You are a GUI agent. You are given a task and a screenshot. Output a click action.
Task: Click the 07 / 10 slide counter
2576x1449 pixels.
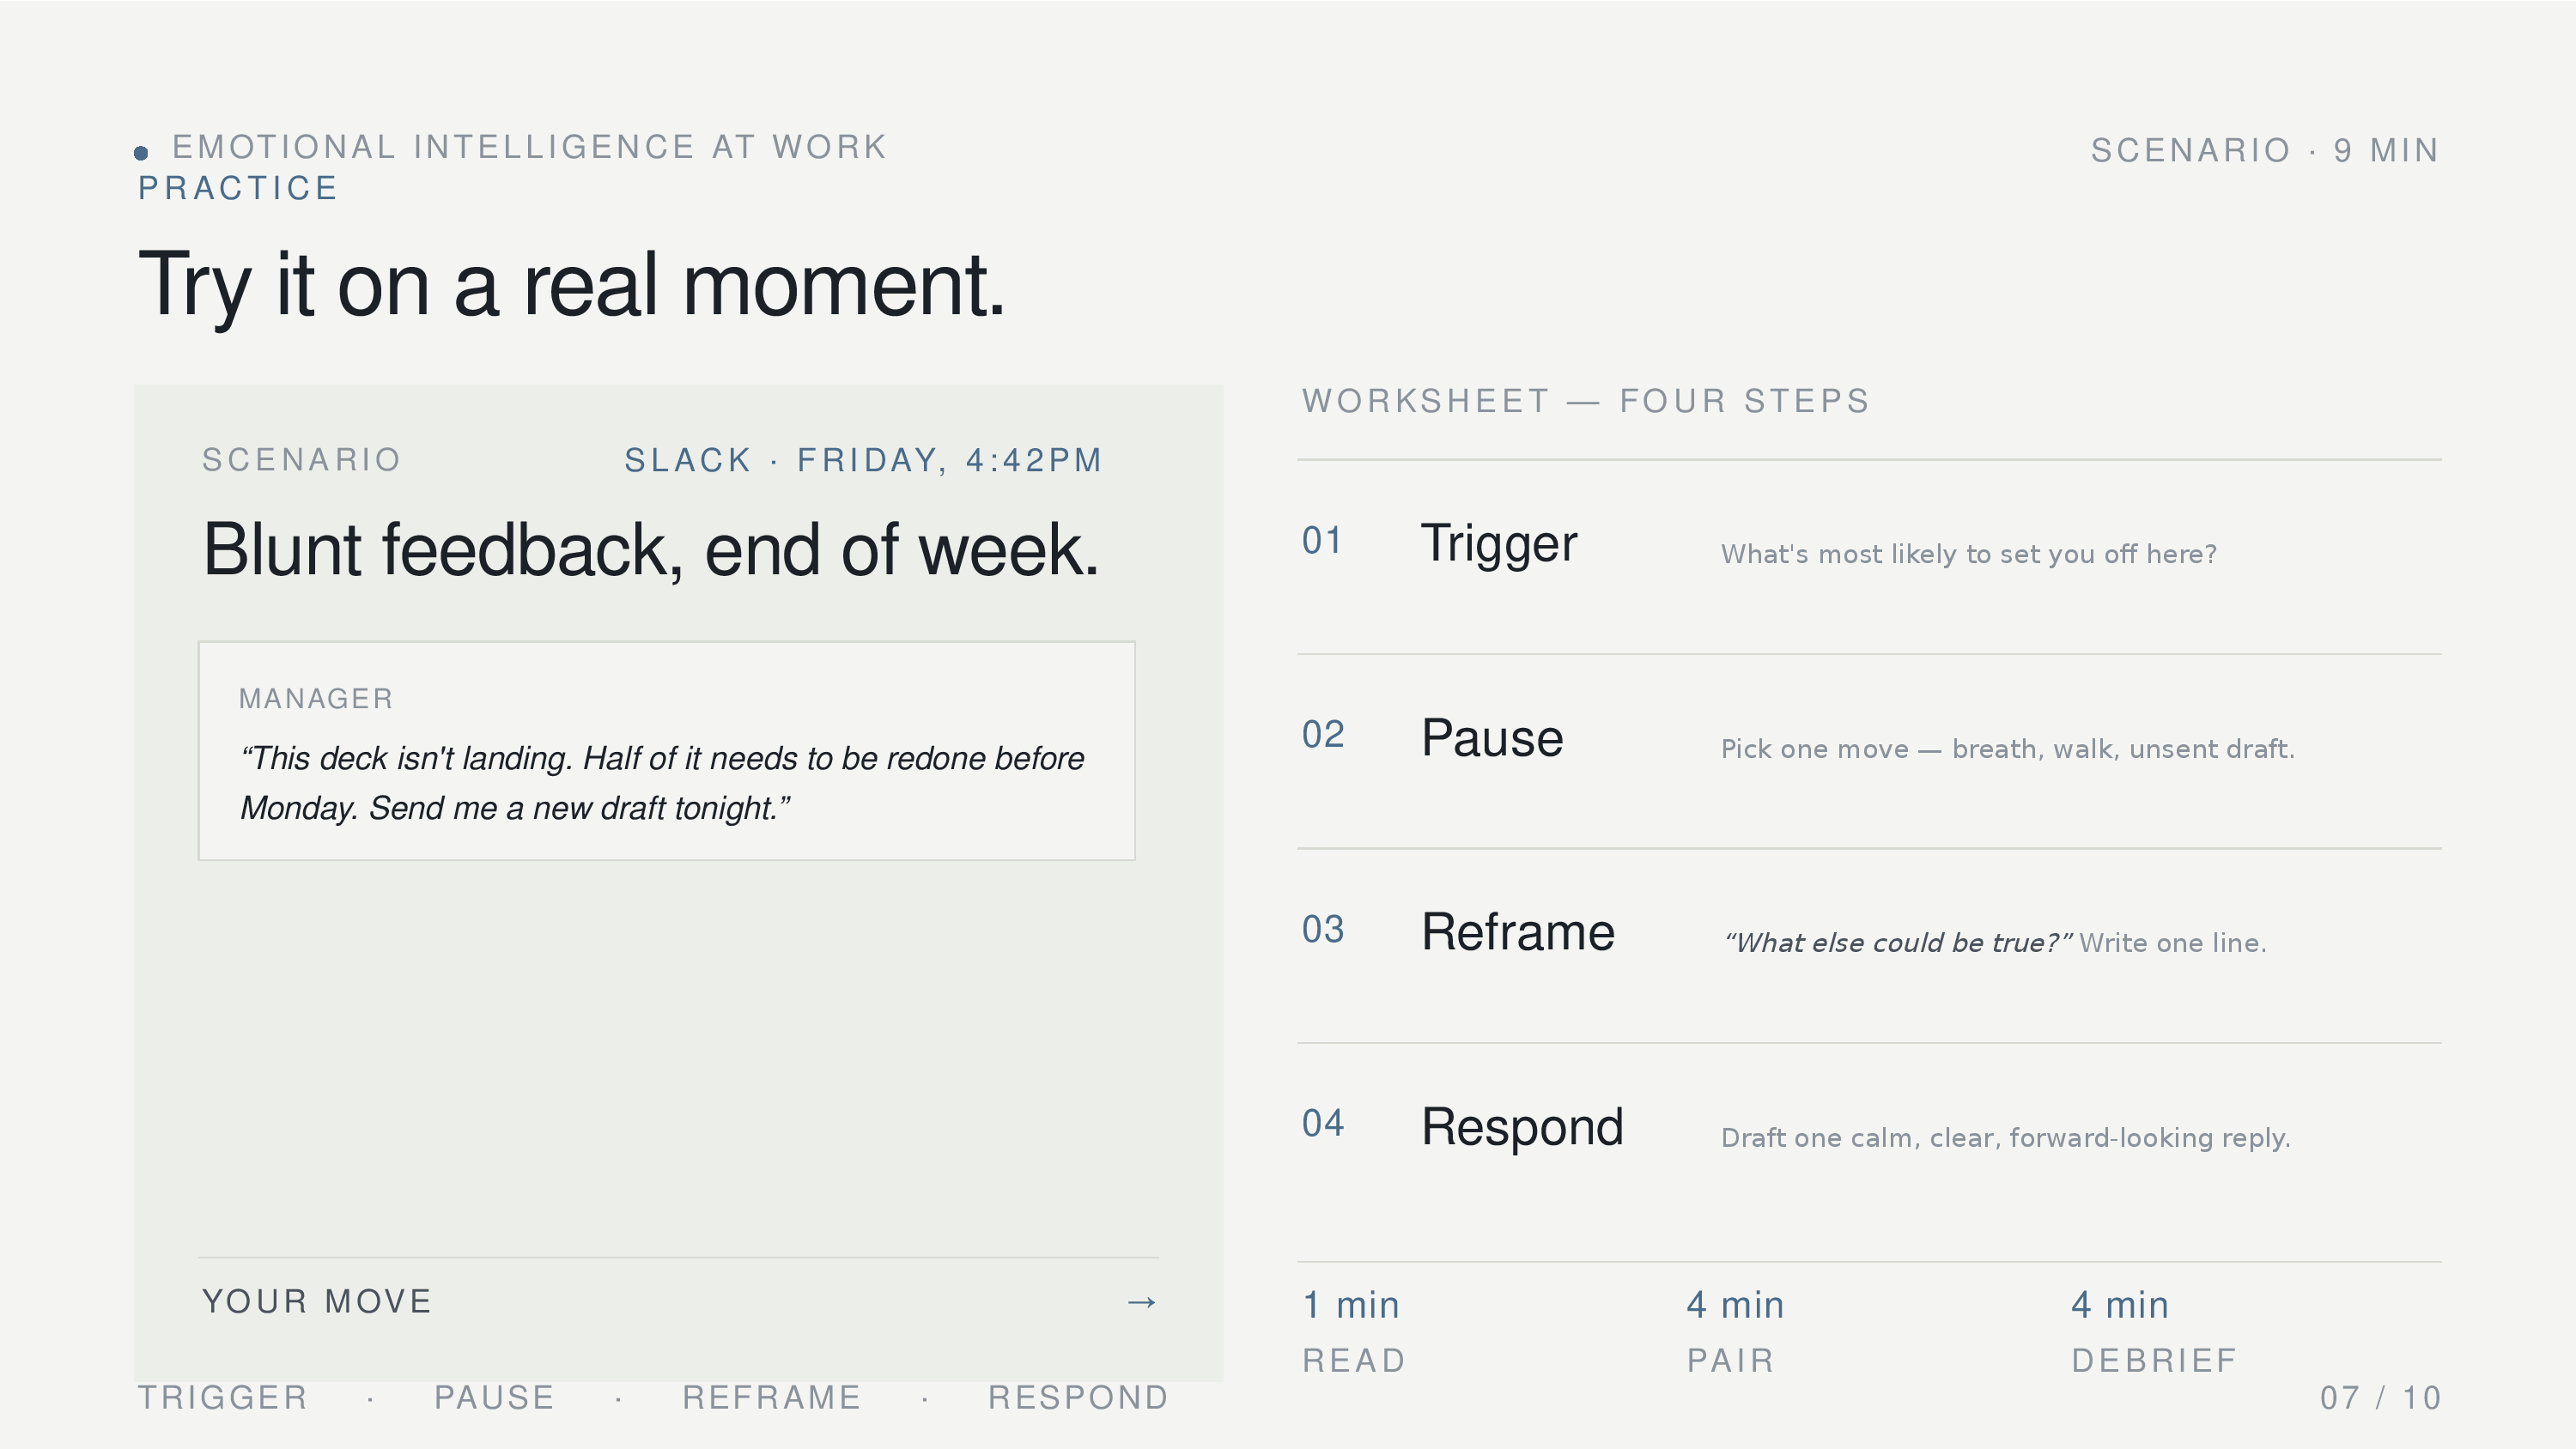tap(2380, 1398)
